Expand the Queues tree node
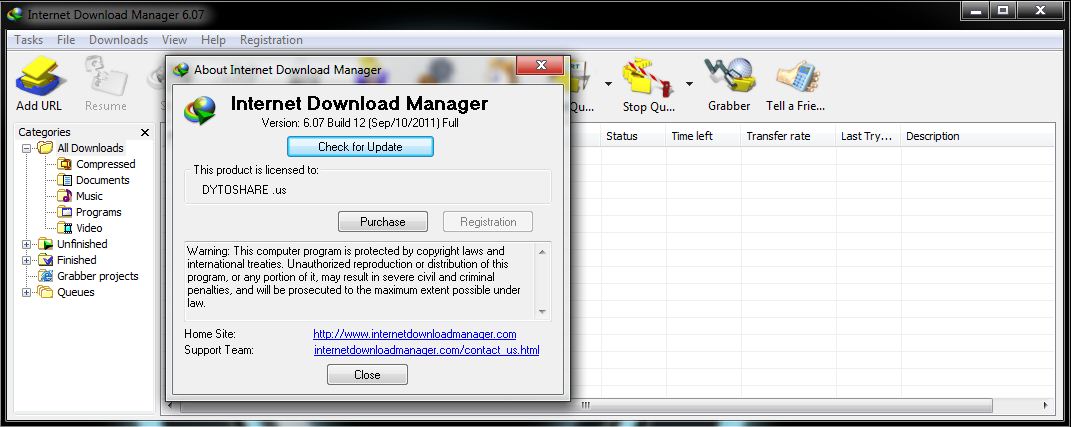This screenshot has width=1071, height=427. [27, 292]
